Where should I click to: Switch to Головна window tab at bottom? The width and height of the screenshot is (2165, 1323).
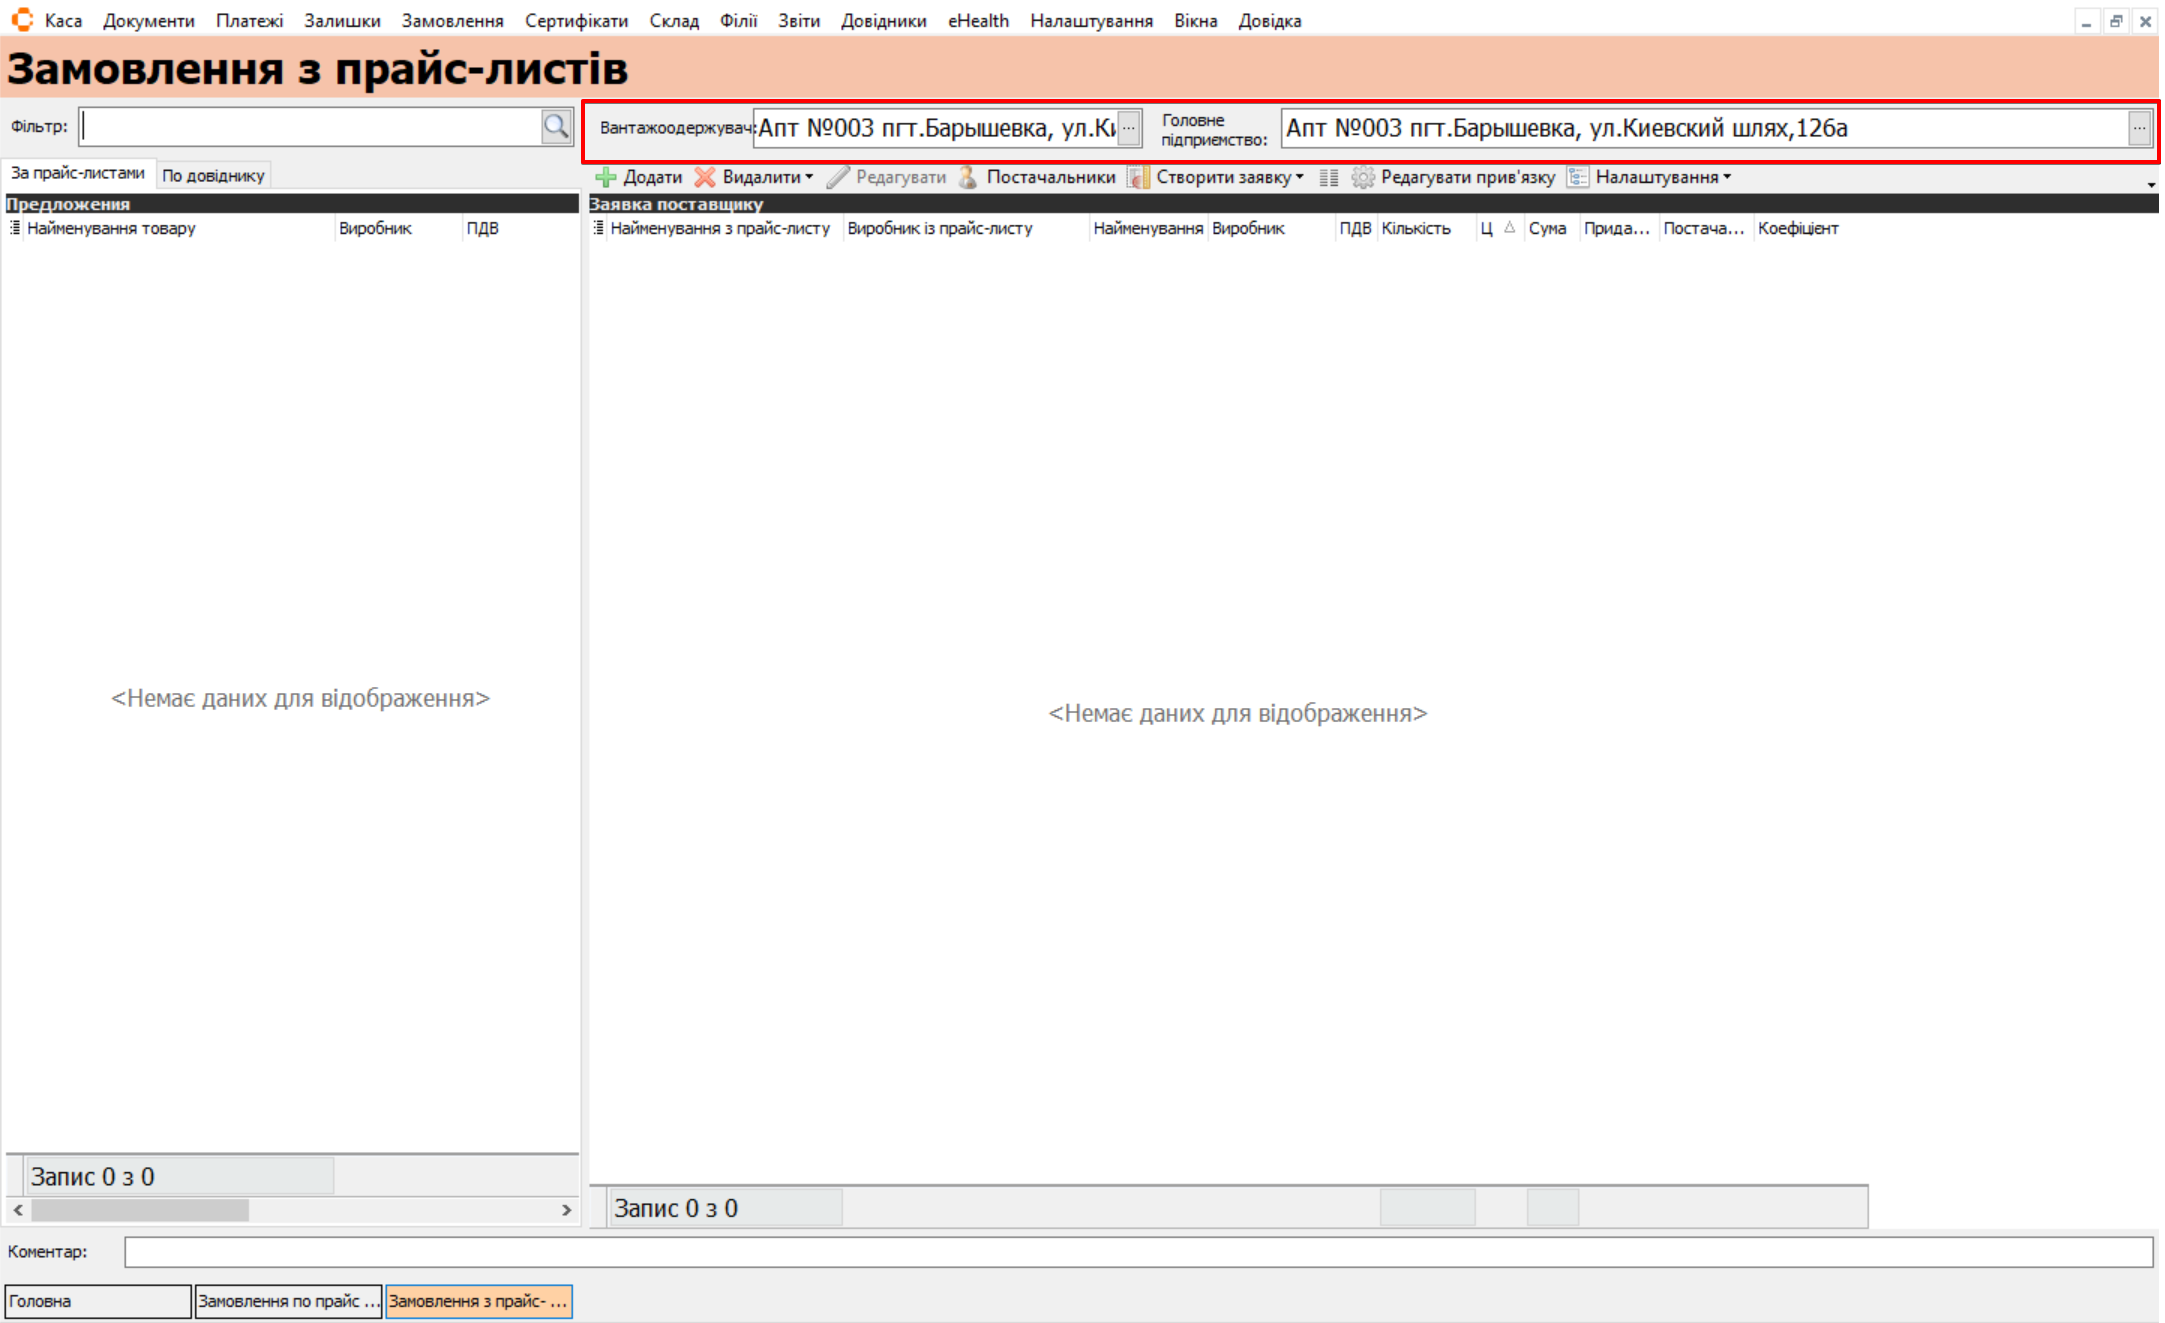[x=97, y=1301]
